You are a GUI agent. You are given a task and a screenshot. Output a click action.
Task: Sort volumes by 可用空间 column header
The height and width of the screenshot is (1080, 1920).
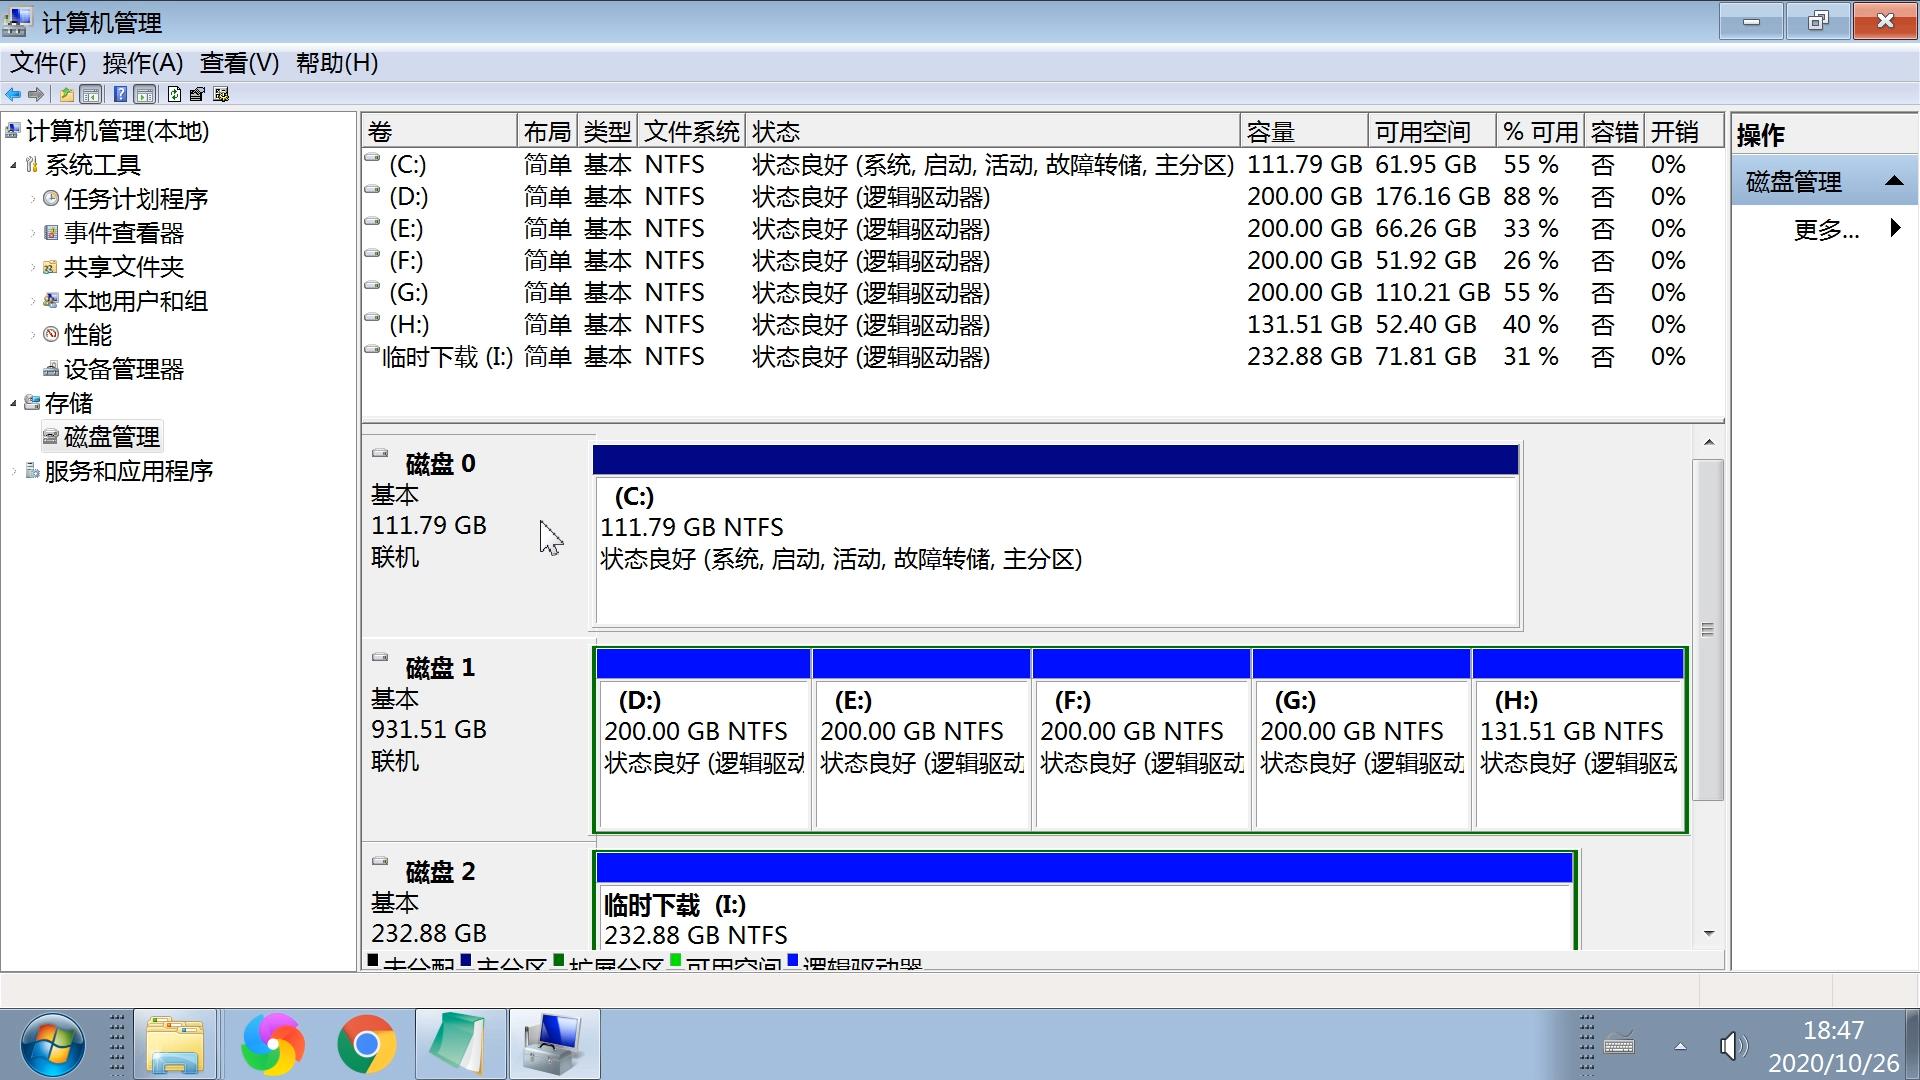[x=1430, y=131]
